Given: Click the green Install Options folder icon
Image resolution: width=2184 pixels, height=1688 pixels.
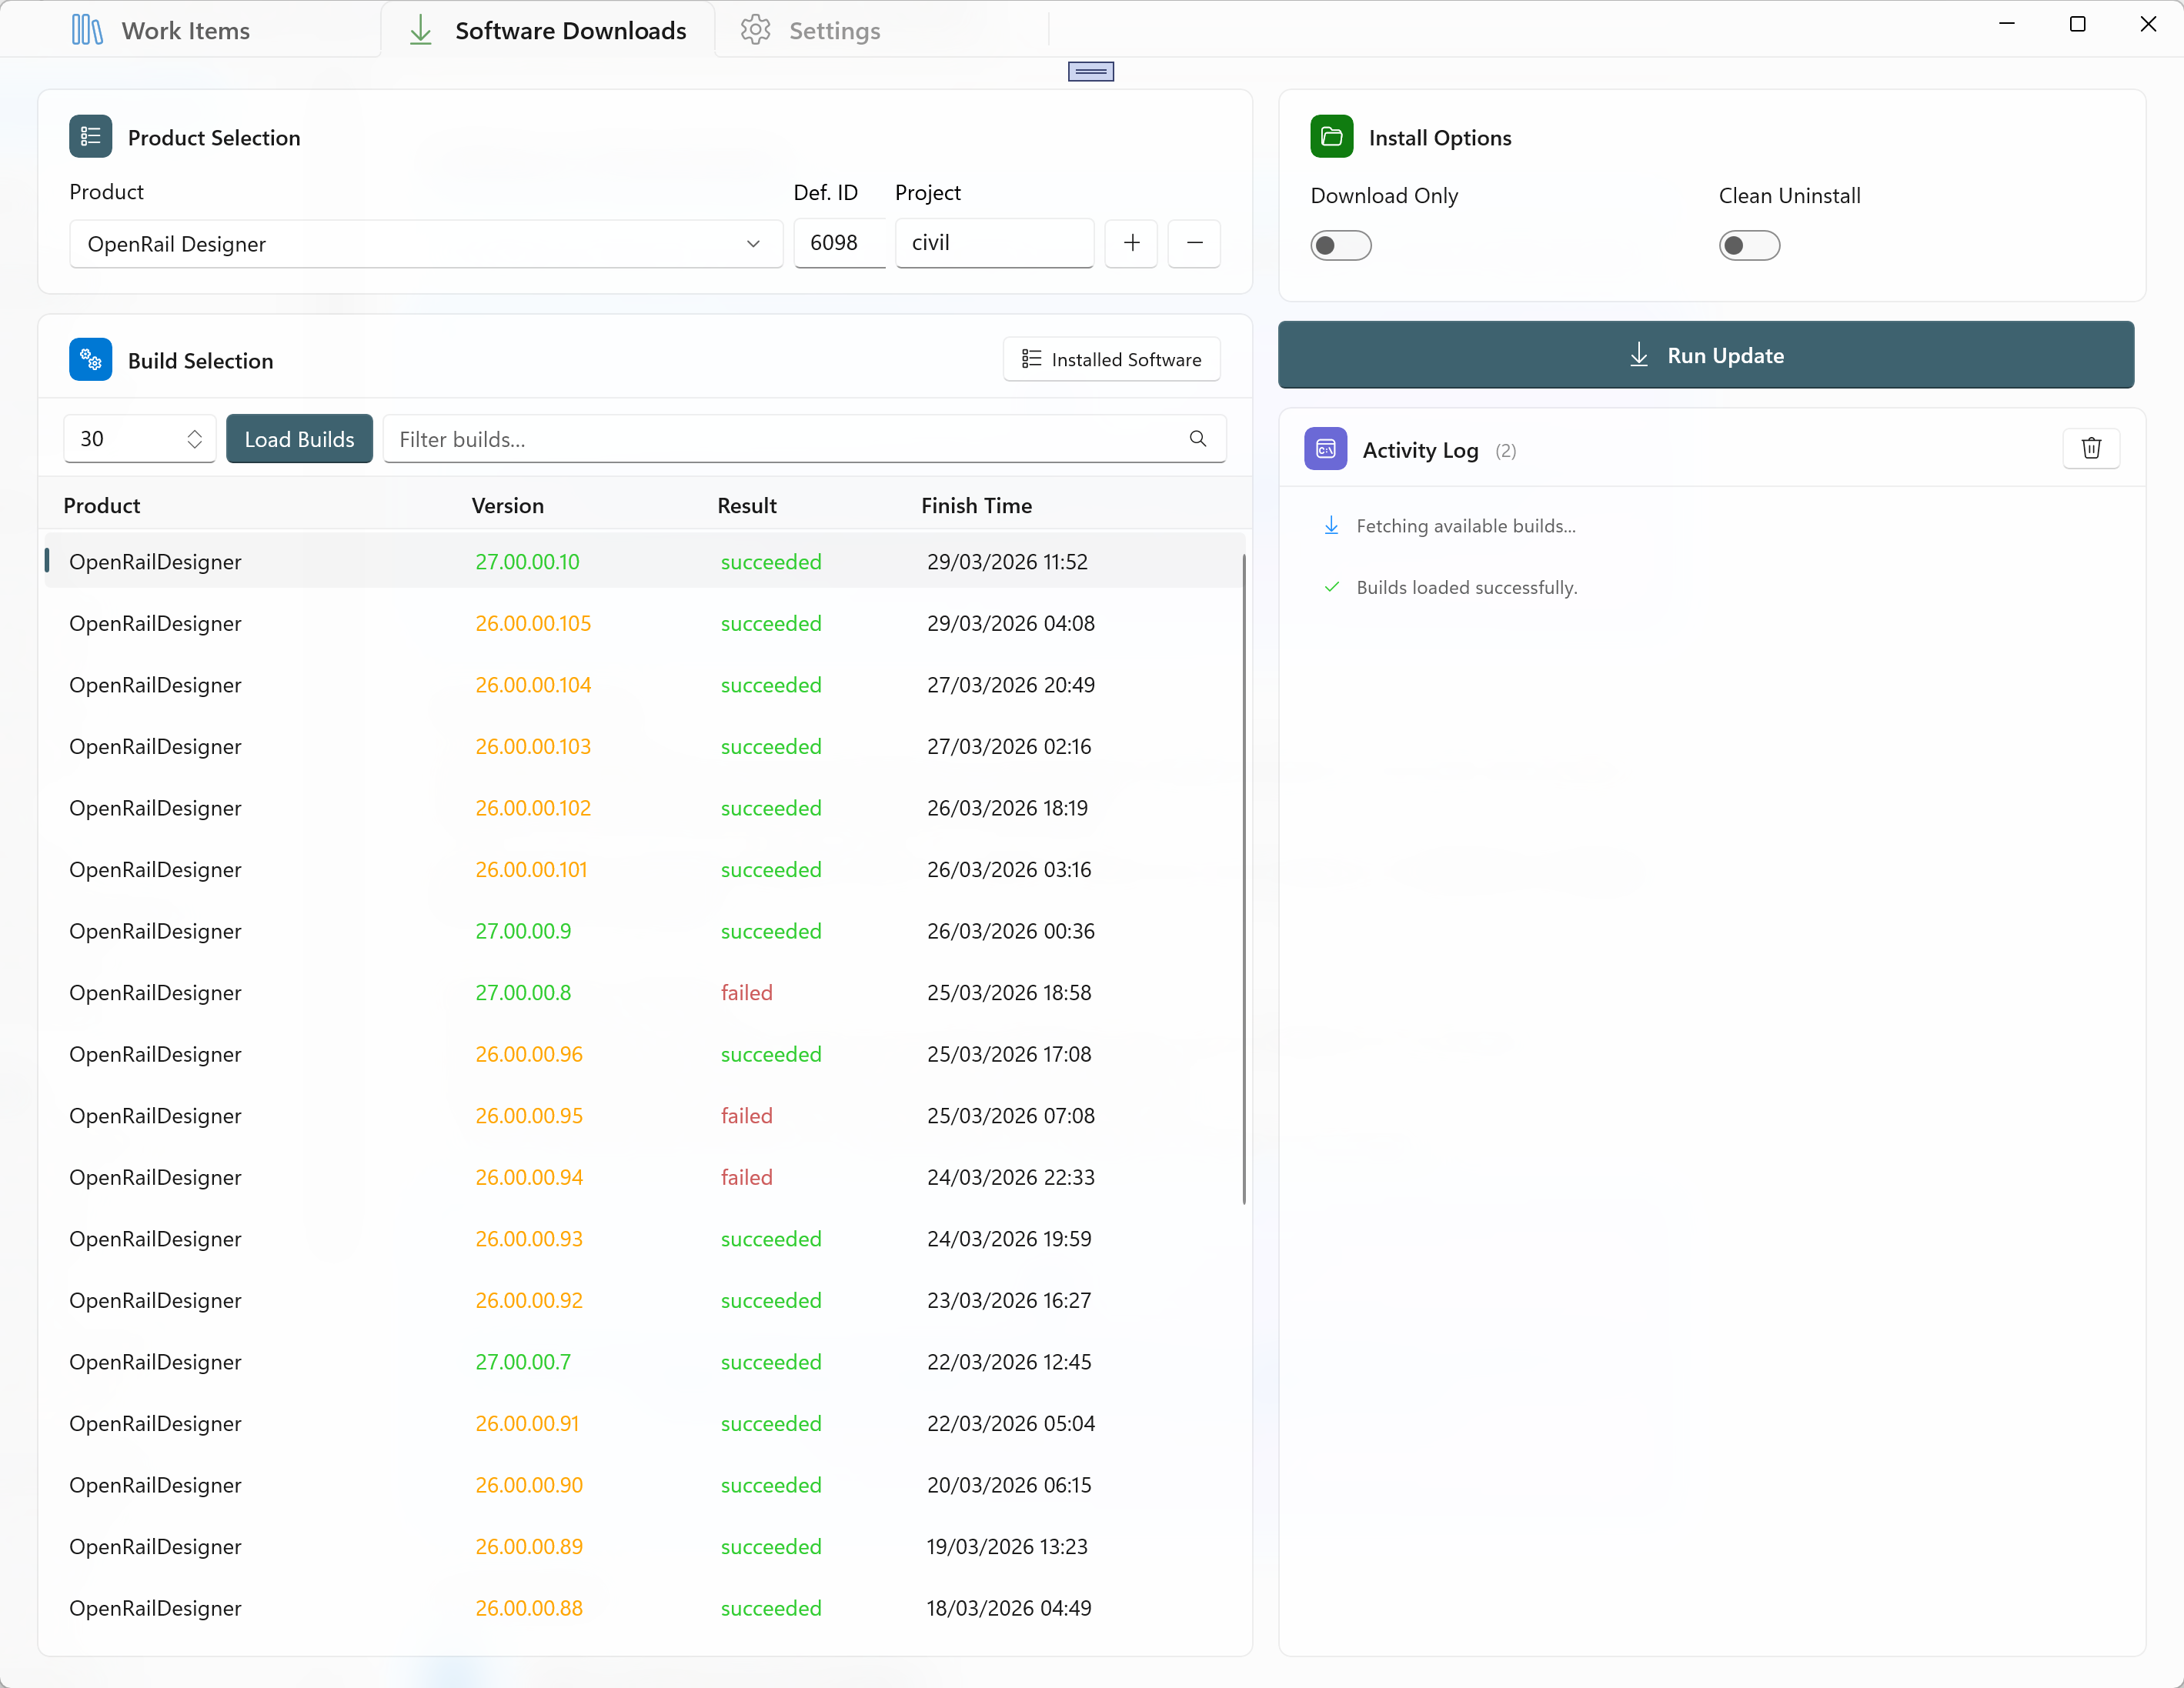Looking at the screenshot, I should coord(1331,137).
